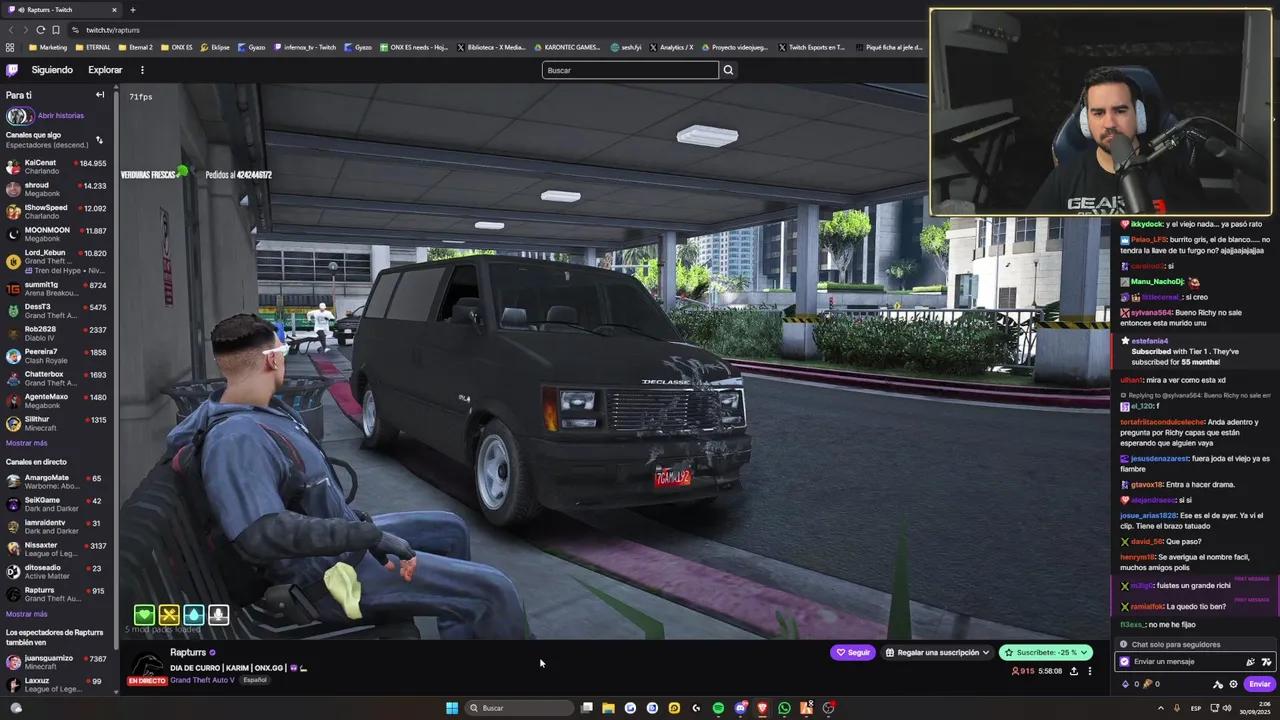The image size is (1280, 720).
Task: Open the Explorar tab
Action: (105, 70)
